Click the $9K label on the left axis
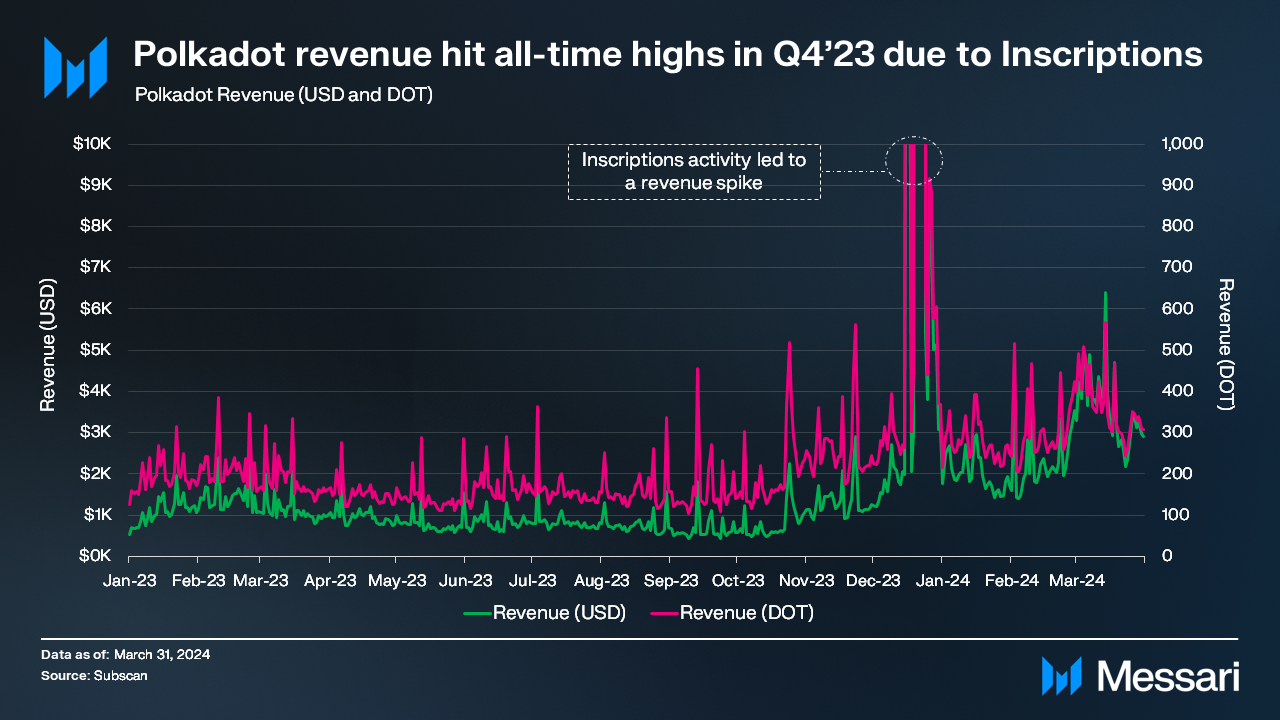This screenshot has height=720, width=1280. click(94, 184)
